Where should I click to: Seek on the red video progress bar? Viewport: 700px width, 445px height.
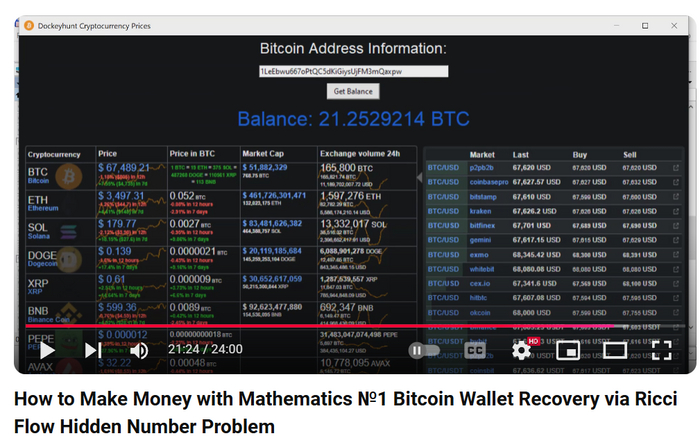pos(355,326)
